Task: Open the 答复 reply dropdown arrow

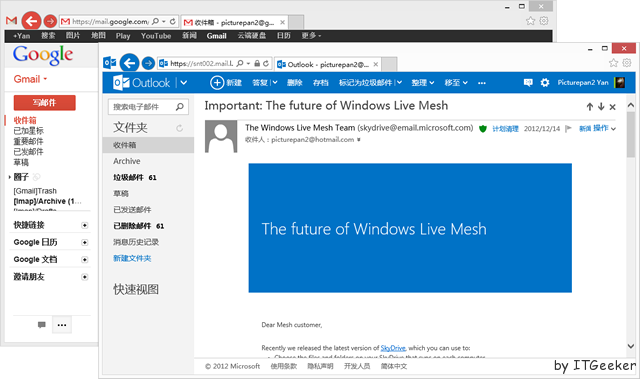Action: tap(275, 83)
